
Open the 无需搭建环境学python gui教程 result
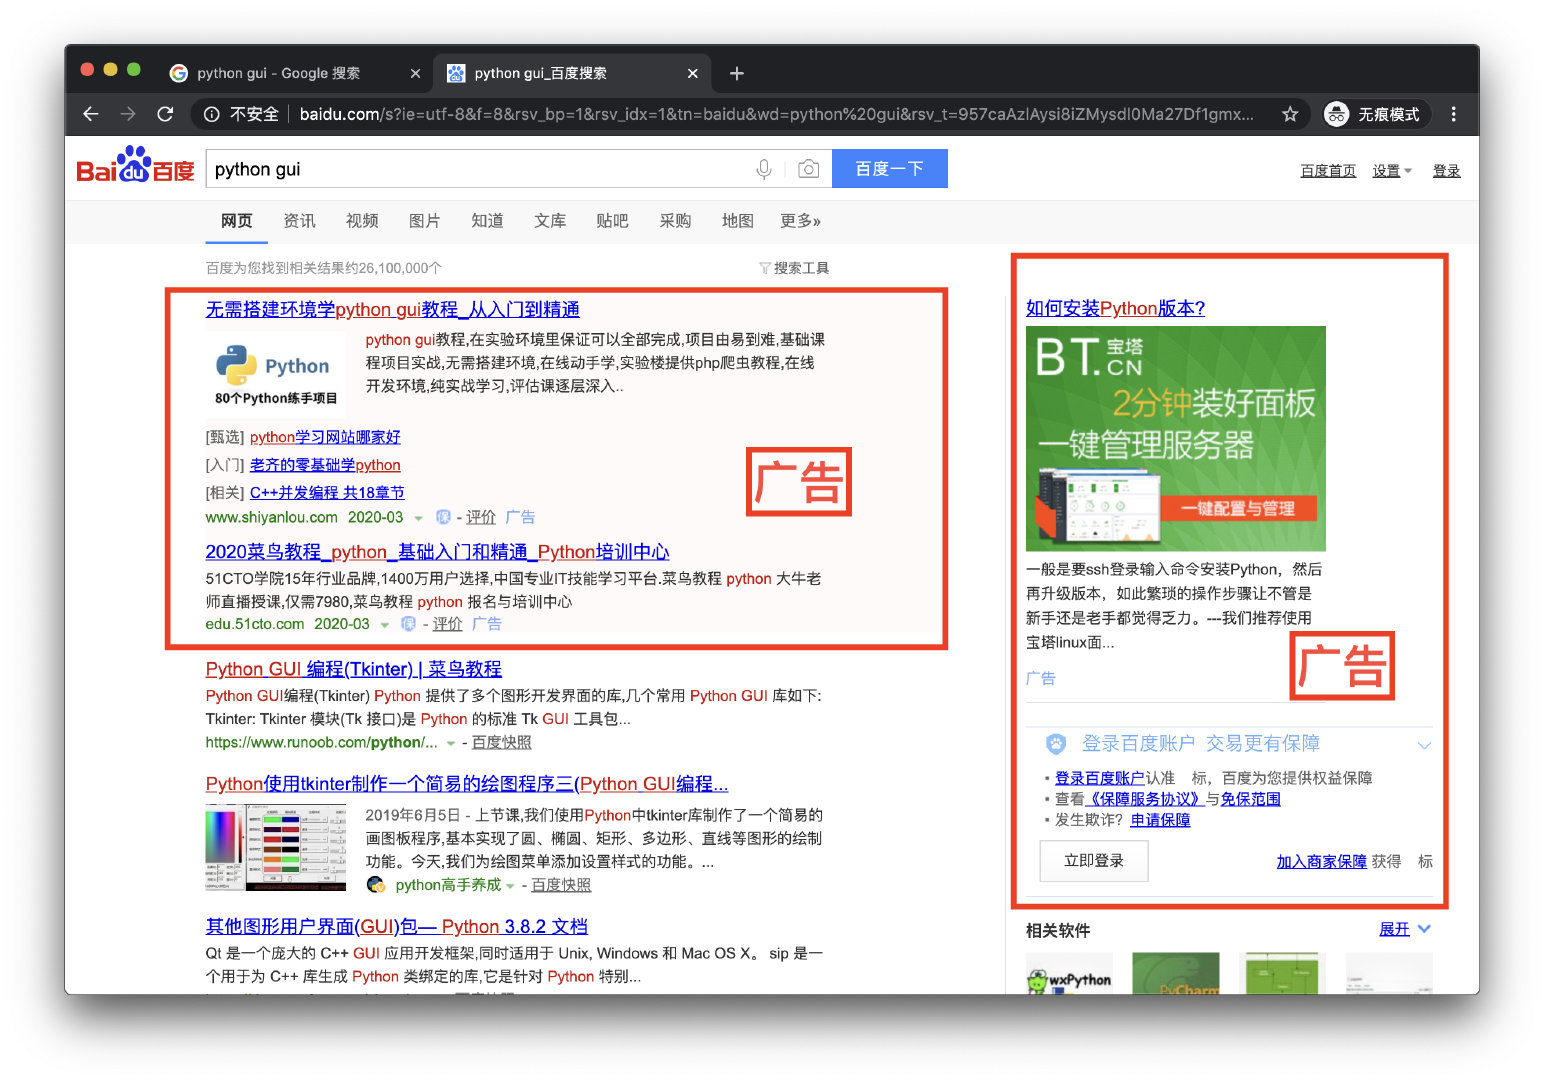(x=393, y=310)
